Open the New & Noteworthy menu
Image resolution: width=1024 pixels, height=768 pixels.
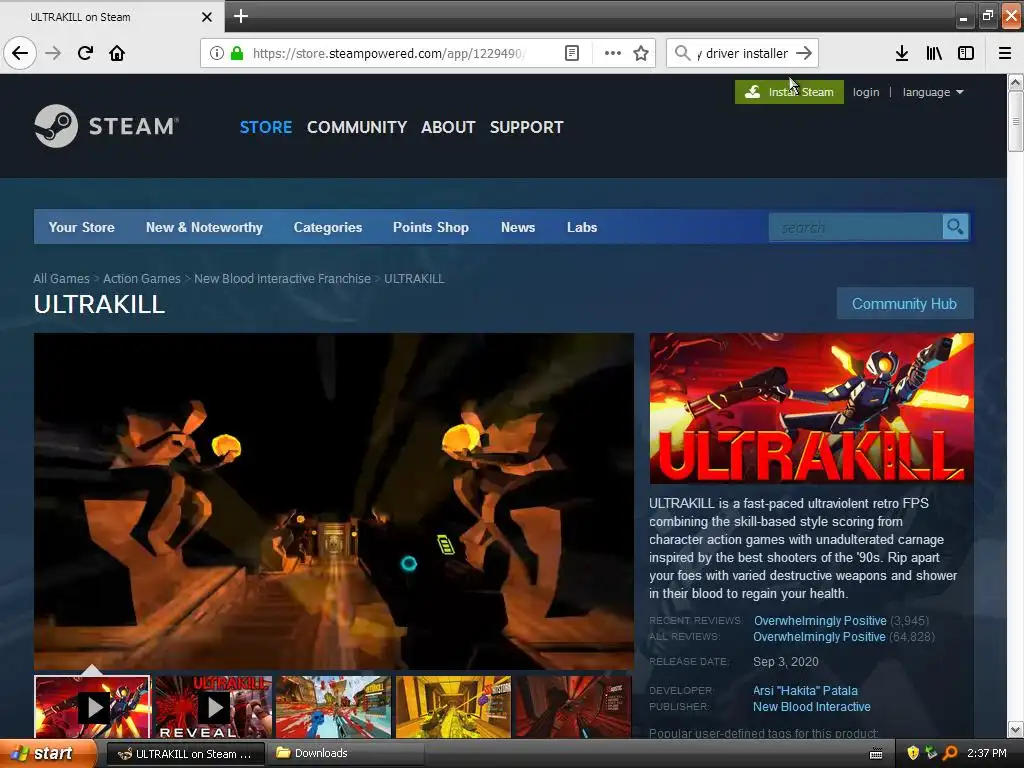[204, 227]
